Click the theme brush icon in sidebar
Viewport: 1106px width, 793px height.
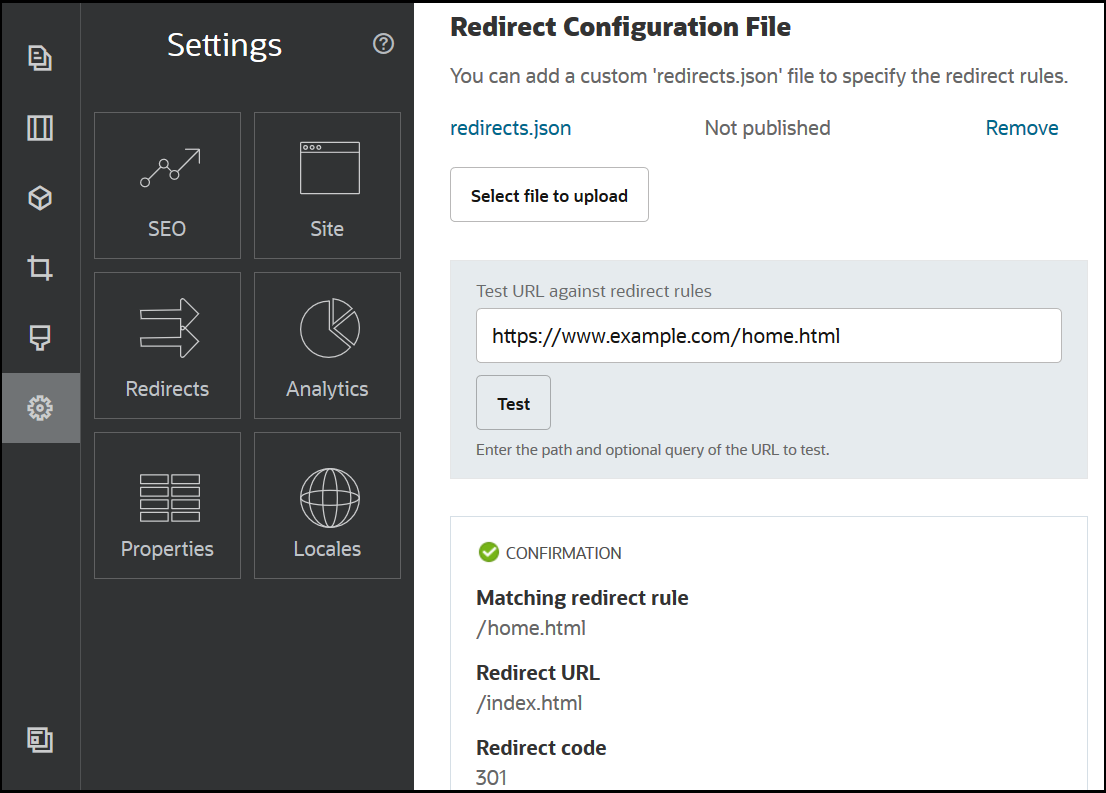click(x=40, y=338)
